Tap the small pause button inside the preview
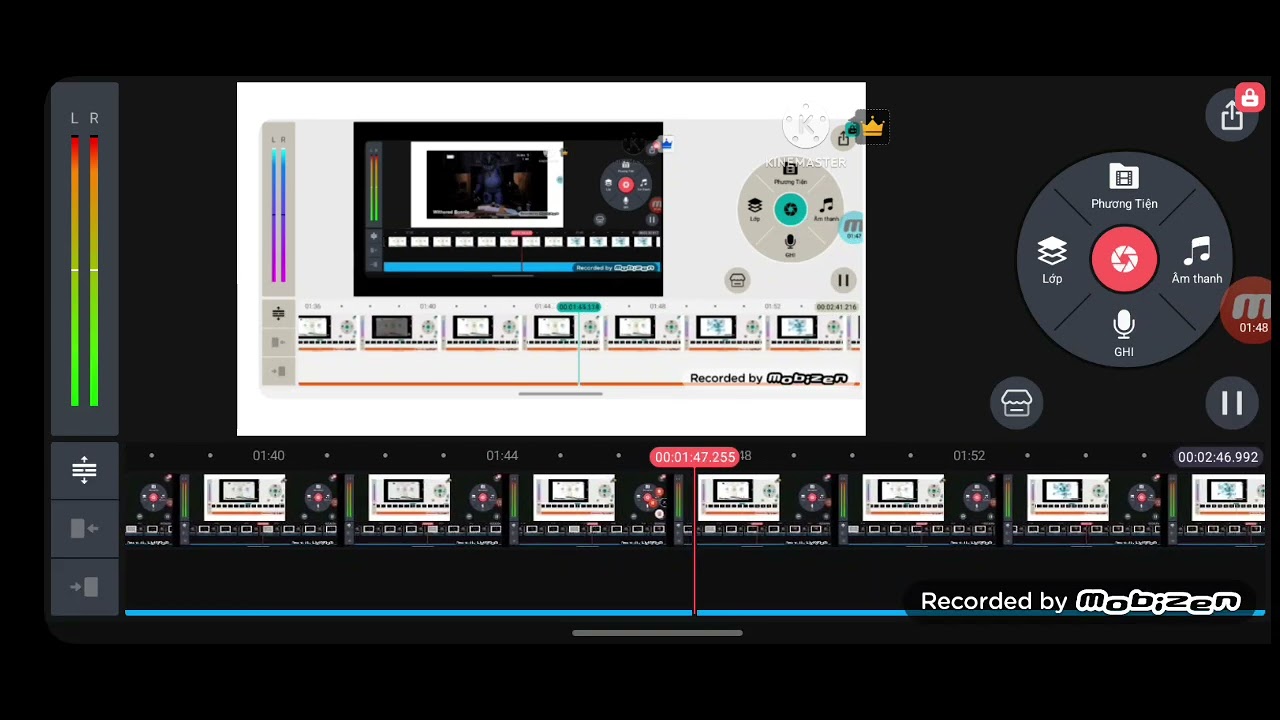Image resolution: width=1280 pixels, height=720 pixels. 843,280
